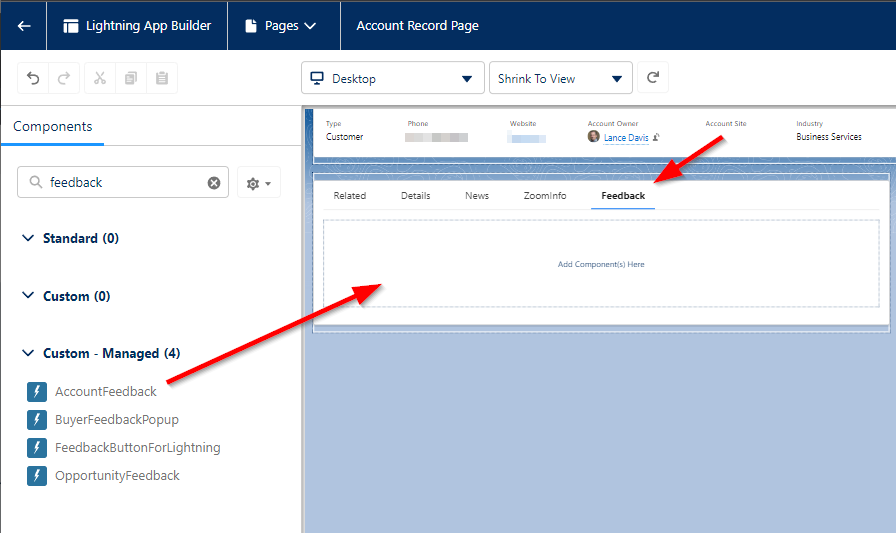Viewport: 896px width, 533px height.
Task: Click the FeedbackButtonForLightning label
Action: [x=138, y=447]
